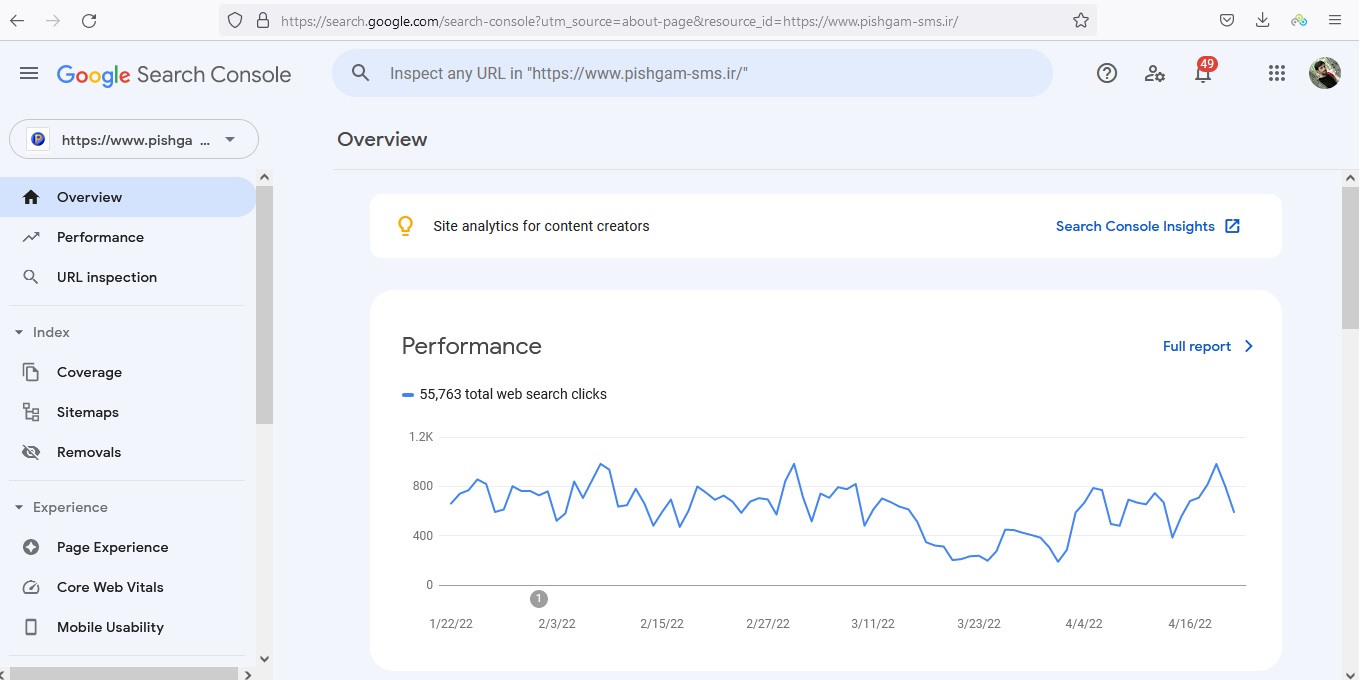Click the padlock site info icon
The image size is (1364, 680).
tap(263, 20)
